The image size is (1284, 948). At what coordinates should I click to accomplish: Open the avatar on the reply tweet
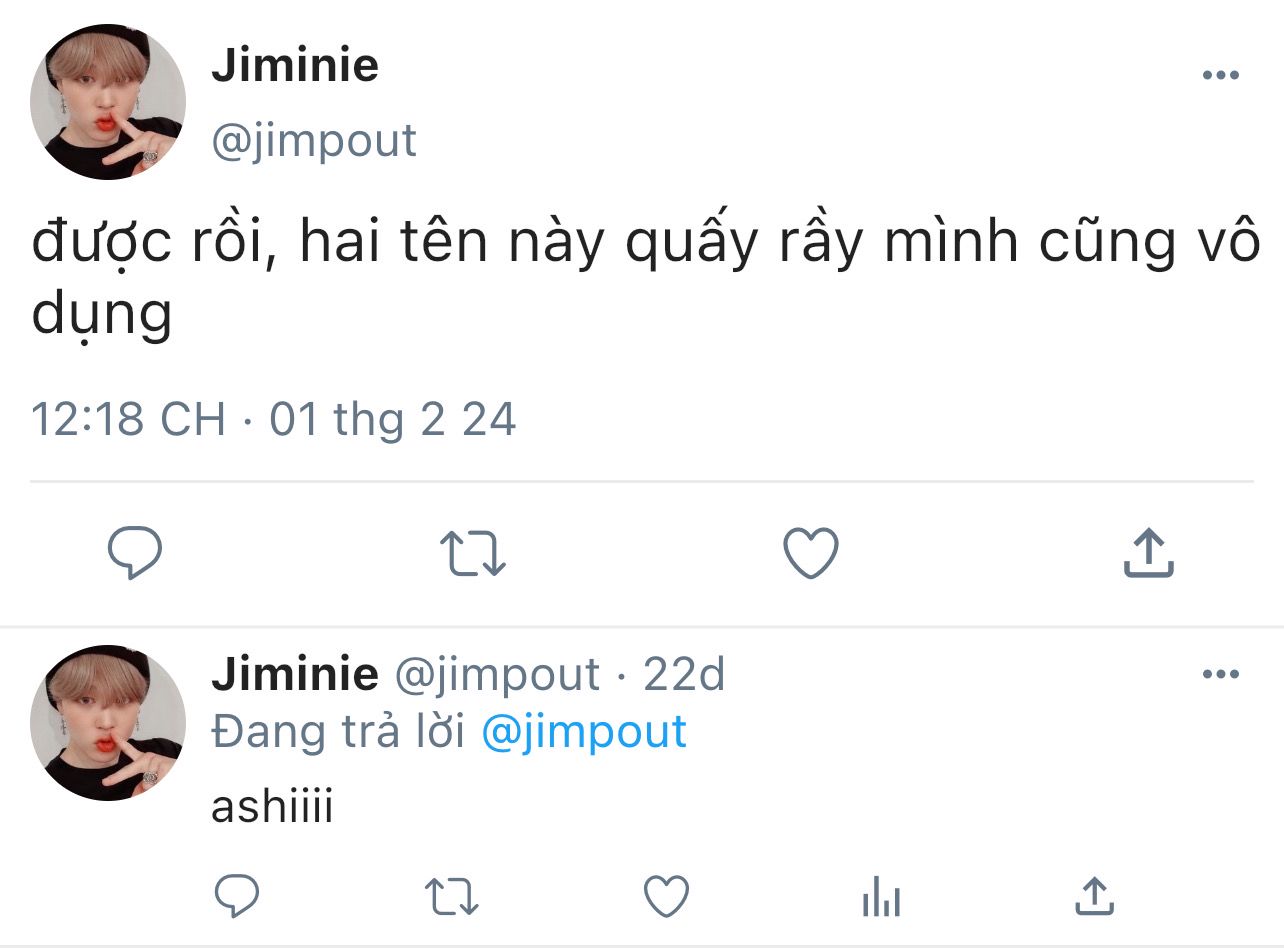pos(107,722)
